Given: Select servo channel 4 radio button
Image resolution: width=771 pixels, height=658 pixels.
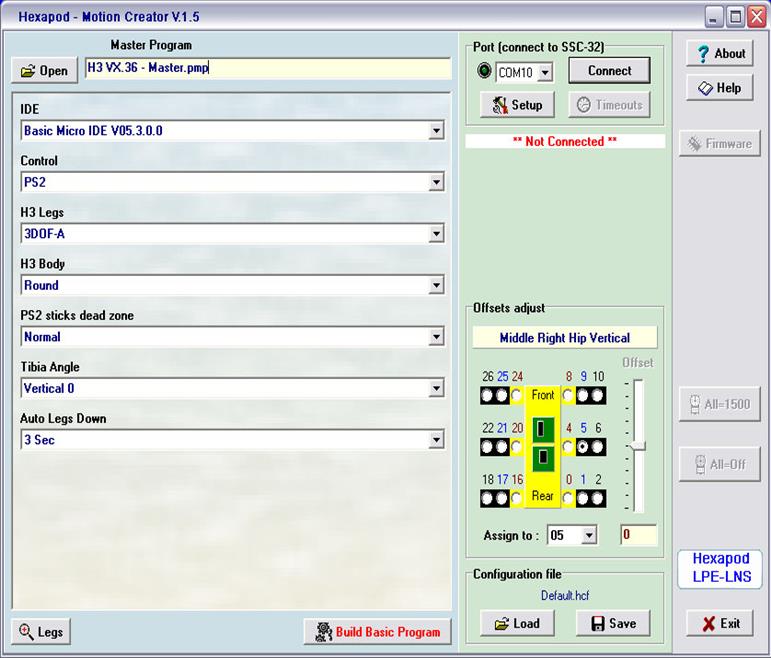Looking at the screenshot, I should click(568, 447).
